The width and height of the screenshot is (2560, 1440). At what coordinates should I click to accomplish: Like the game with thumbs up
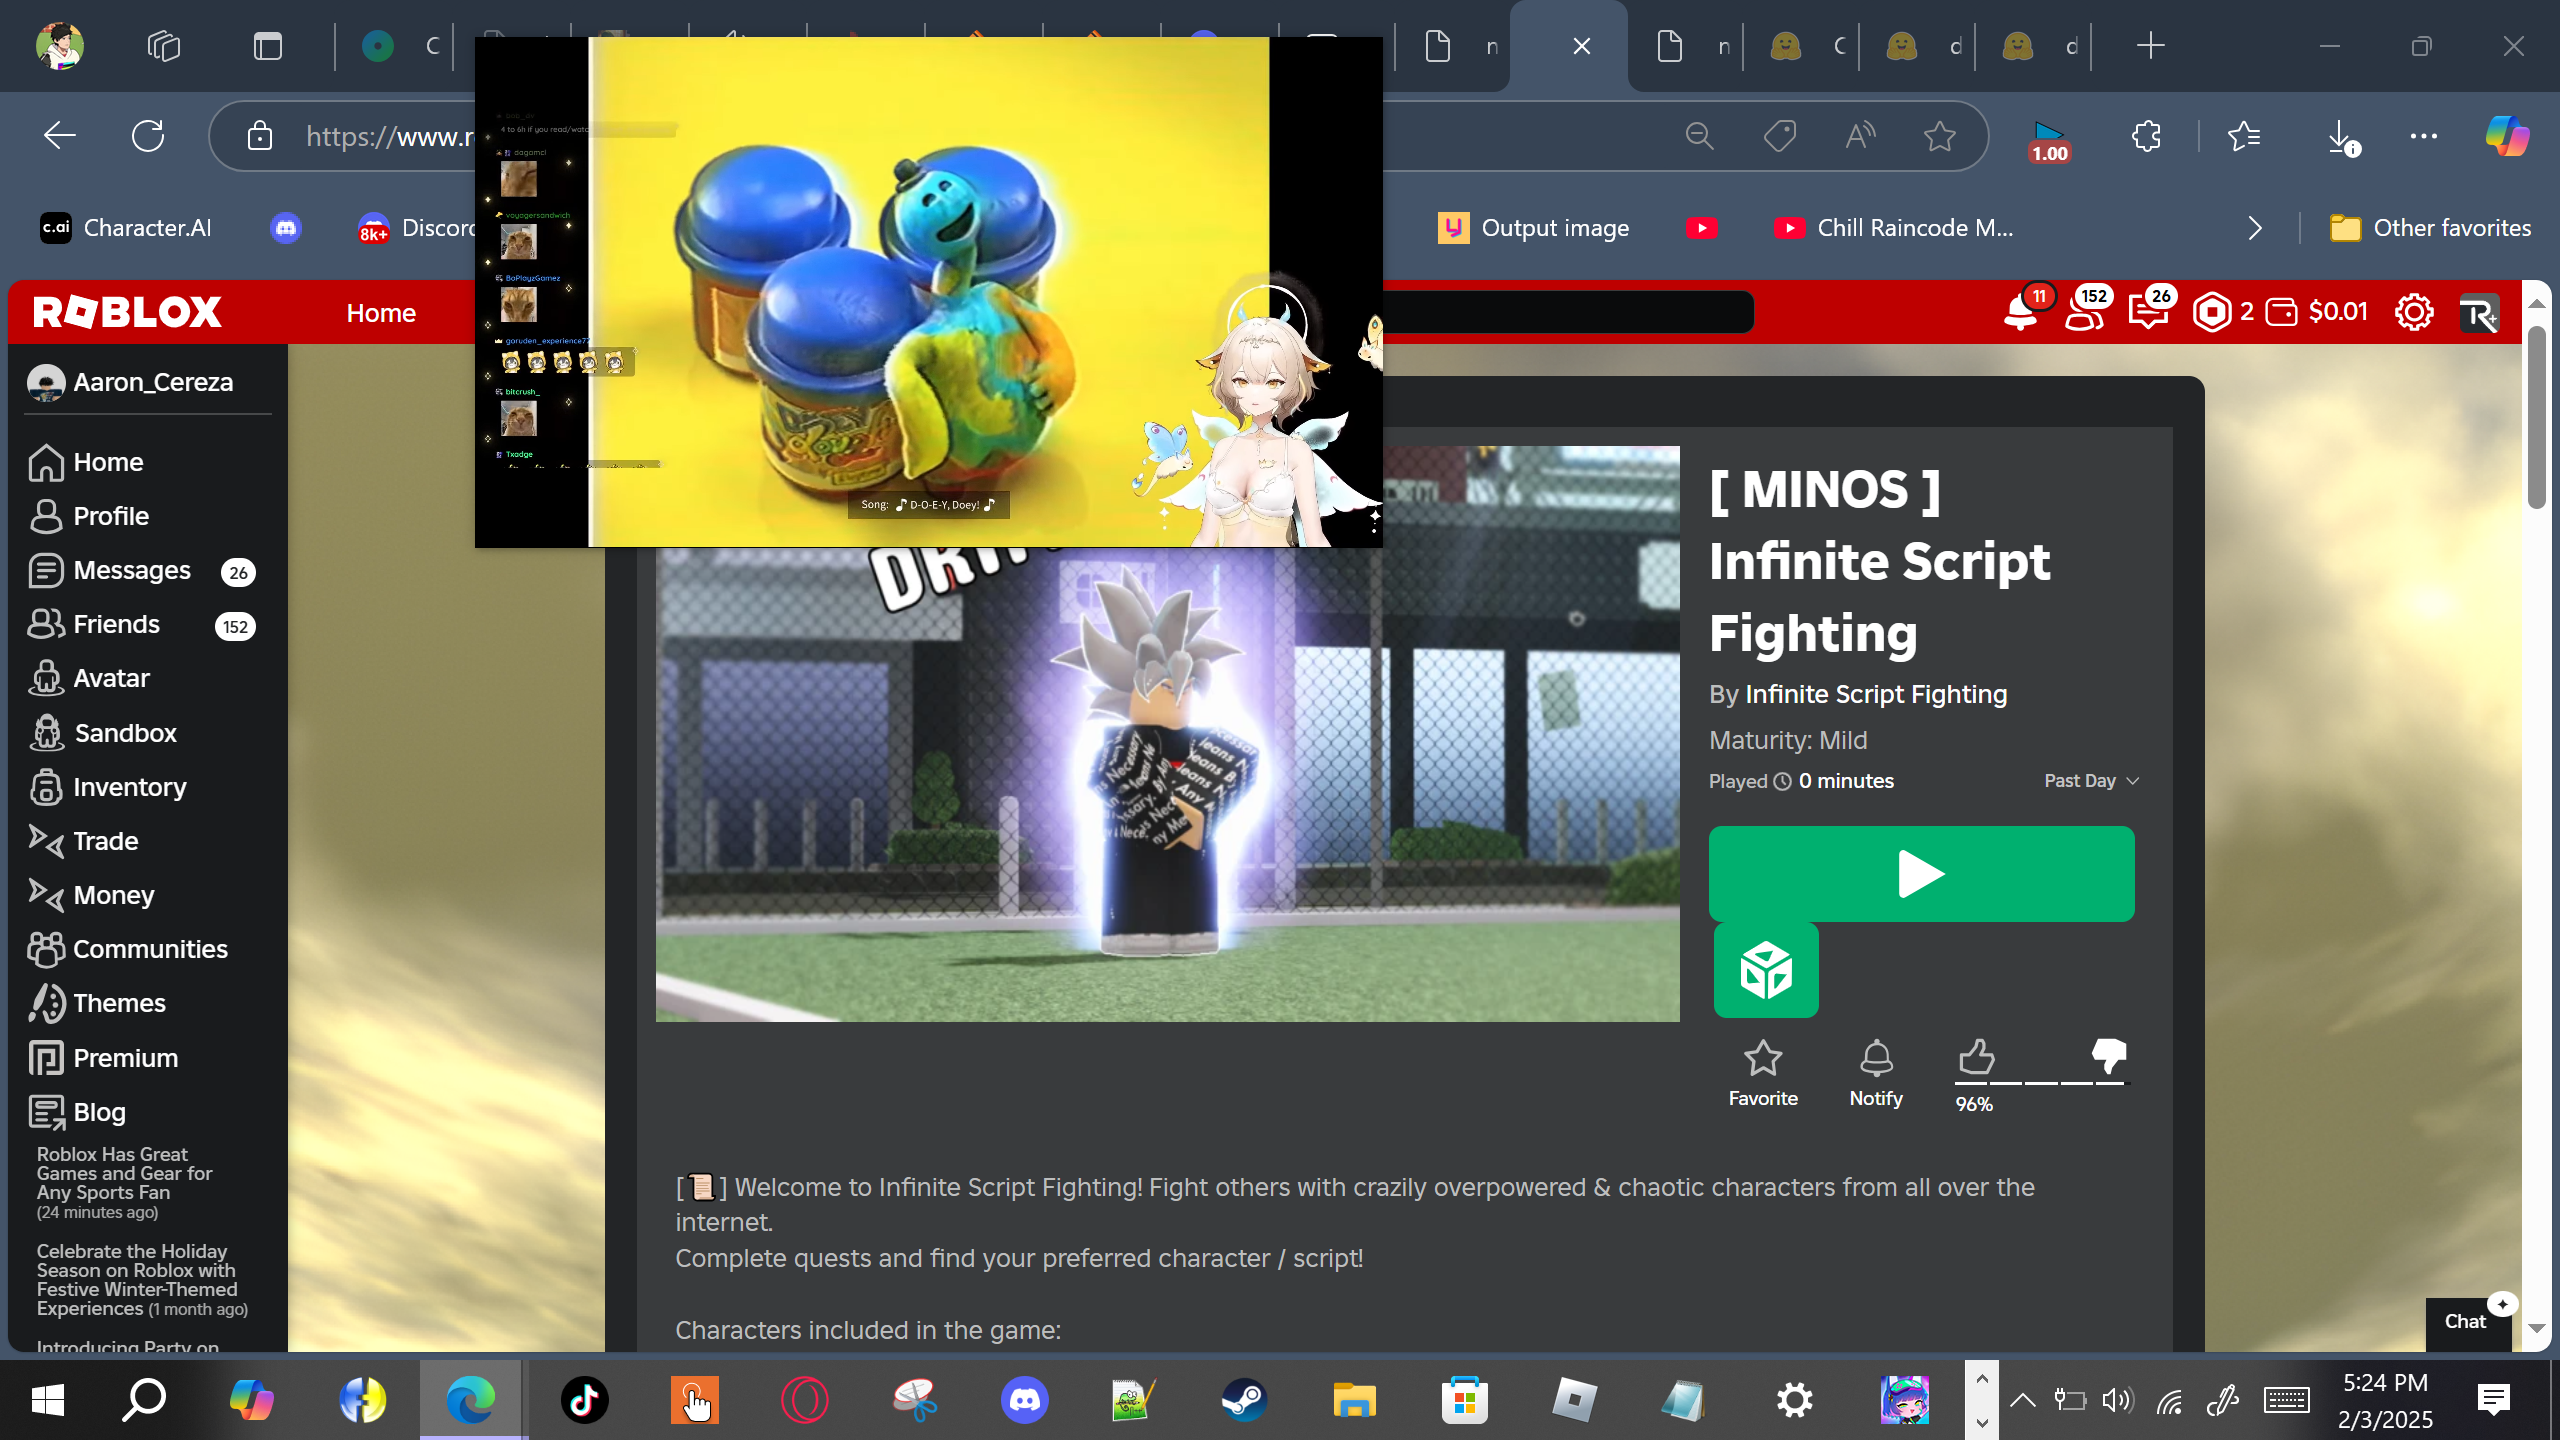coord(1976,1057)
